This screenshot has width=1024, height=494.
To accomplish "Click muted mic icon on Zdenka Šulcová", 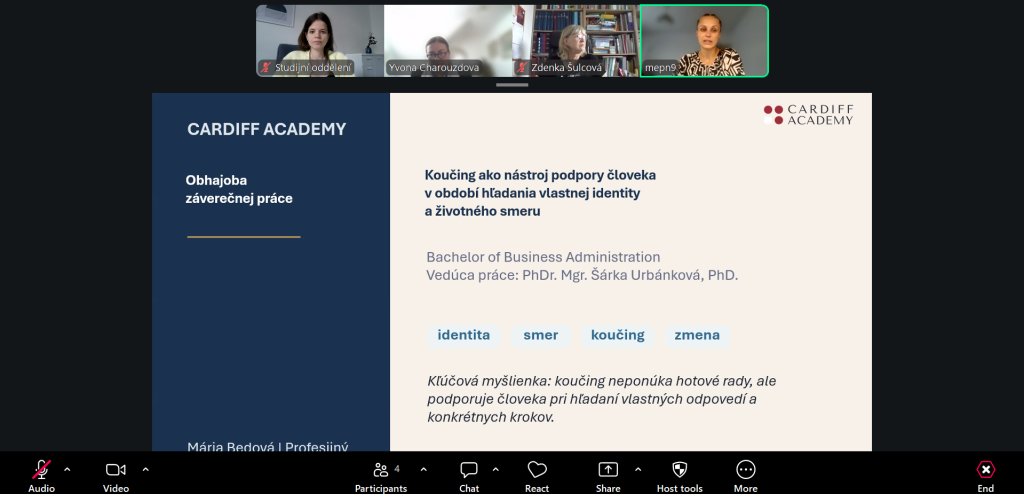I will 522,67.
